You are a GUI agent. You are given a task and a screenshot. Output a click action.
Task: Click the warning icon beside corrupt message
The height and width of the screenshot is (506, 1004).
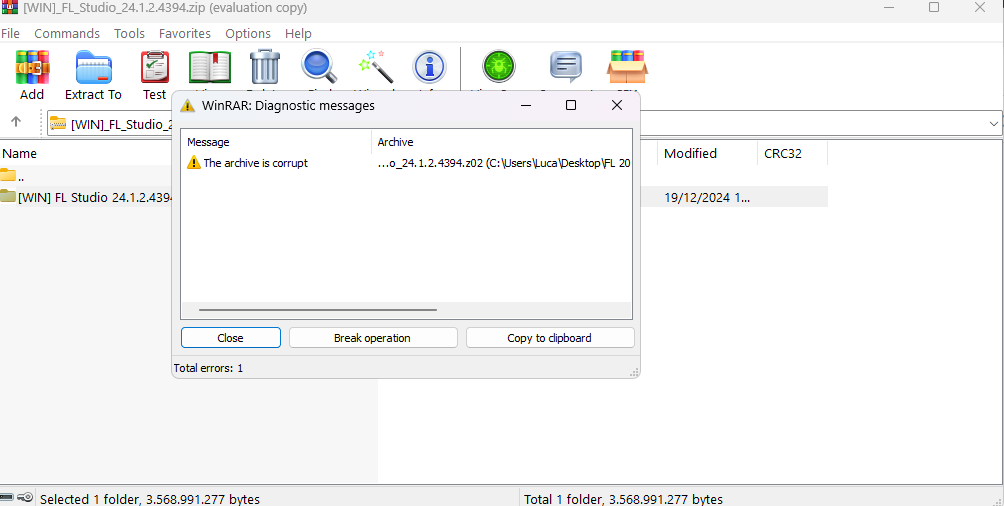coord(193,163)
